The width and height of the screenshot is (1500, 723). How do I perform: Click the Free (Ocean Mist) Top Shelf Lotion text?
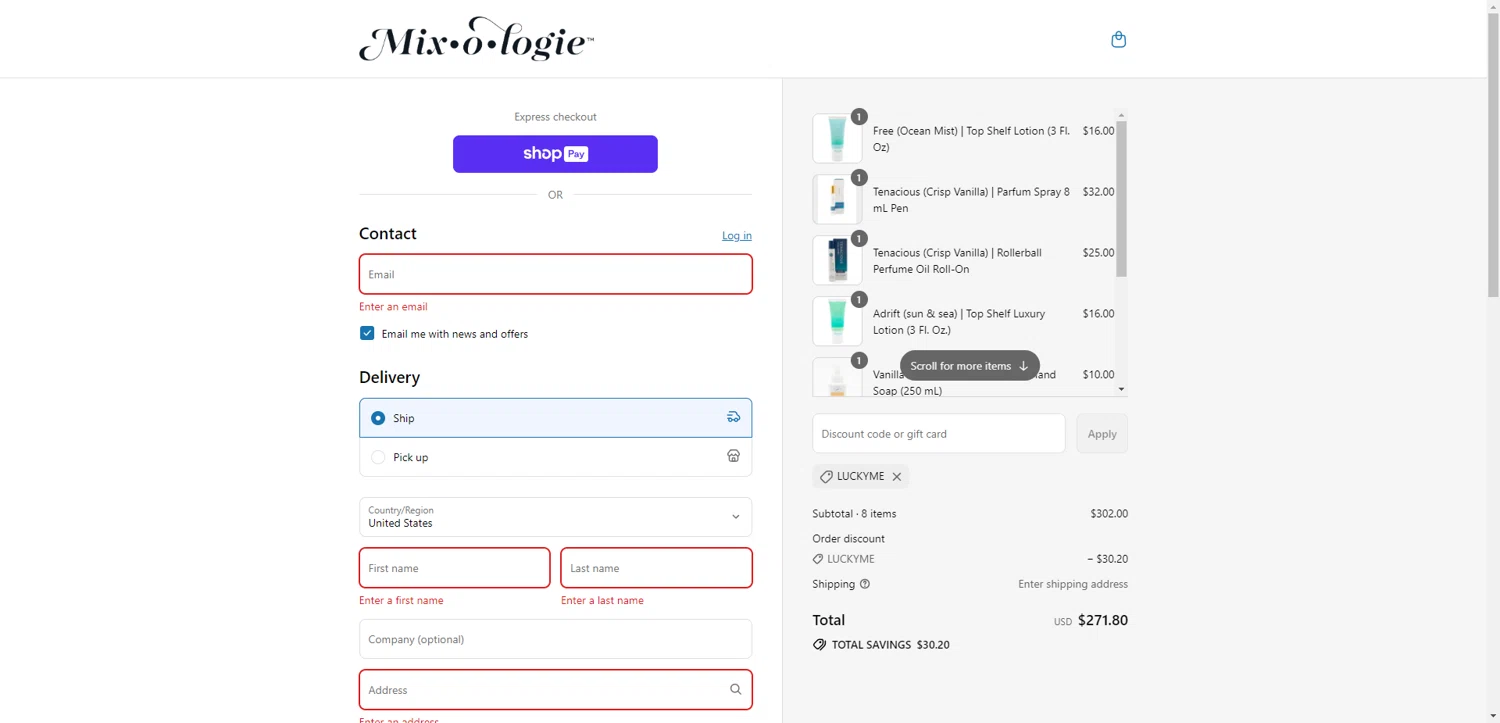click(971, 139)
